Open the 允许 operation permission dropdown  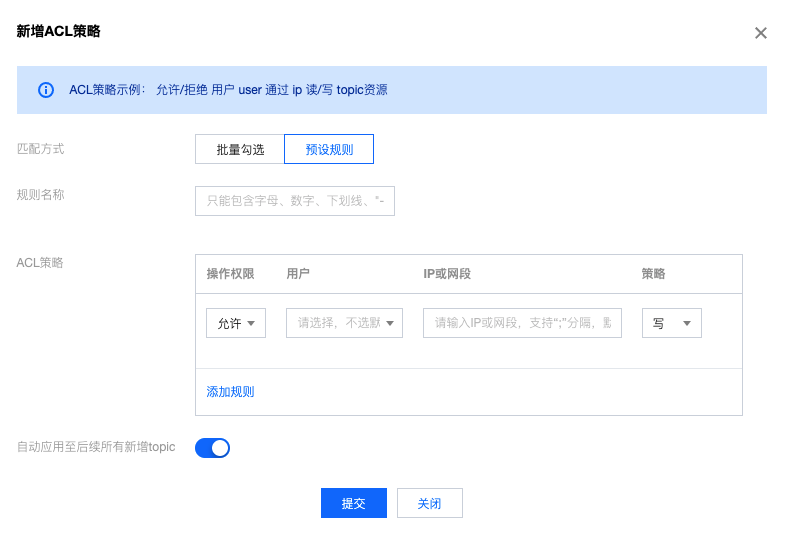[236, 323]
